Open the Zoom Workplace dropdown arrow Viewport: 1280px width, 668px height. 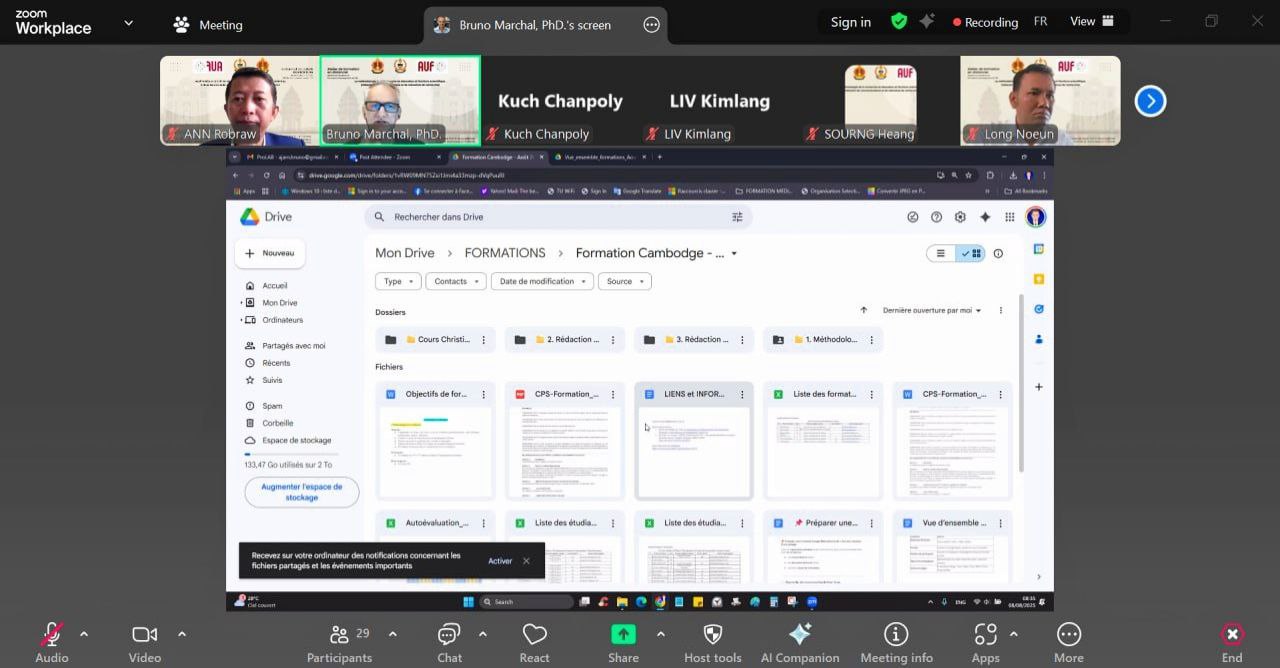[128, 23]
